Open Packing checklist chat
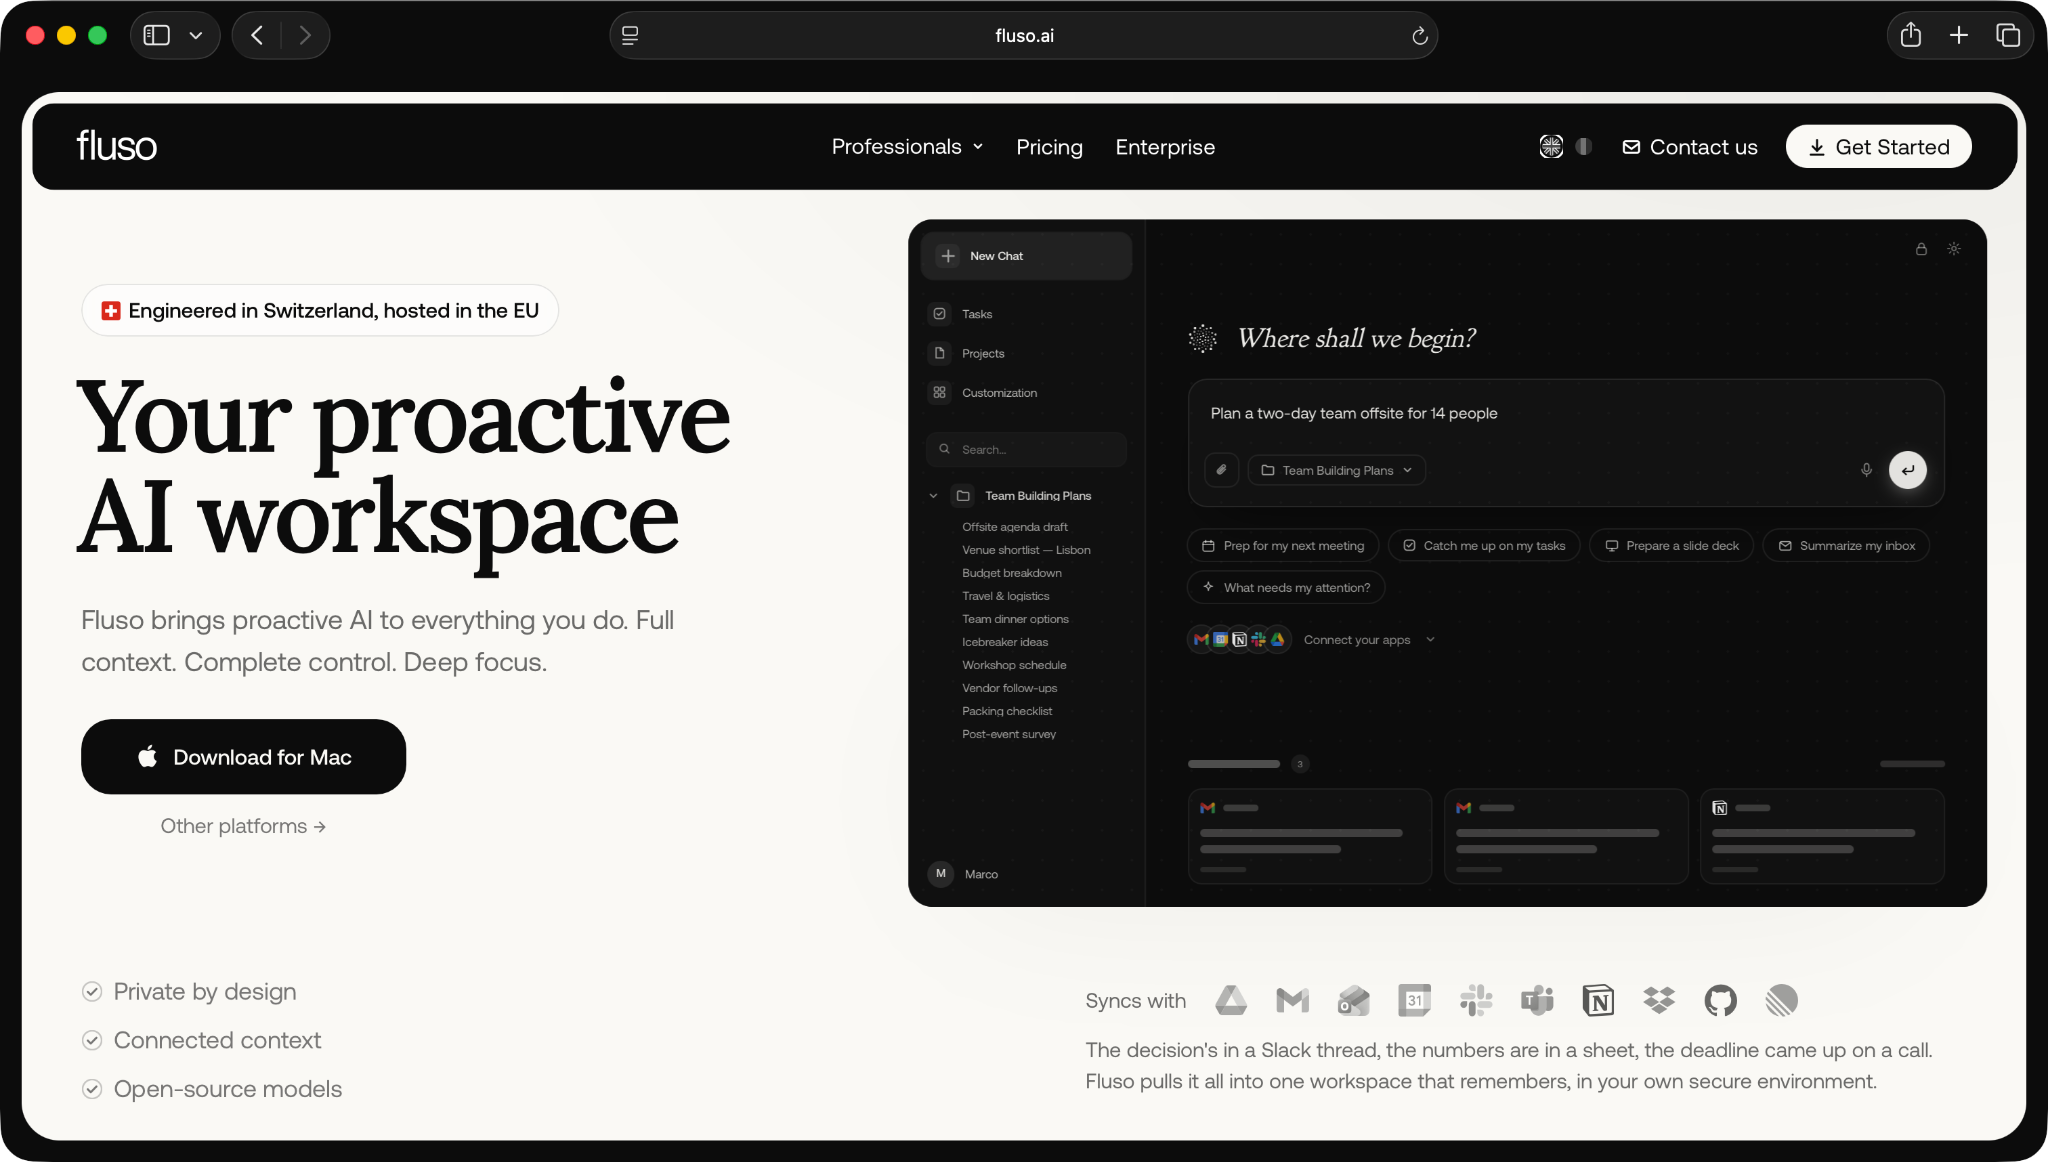Image resolution: width=2048 pixels, height=1162 pixels. [x=1007, y=711]
